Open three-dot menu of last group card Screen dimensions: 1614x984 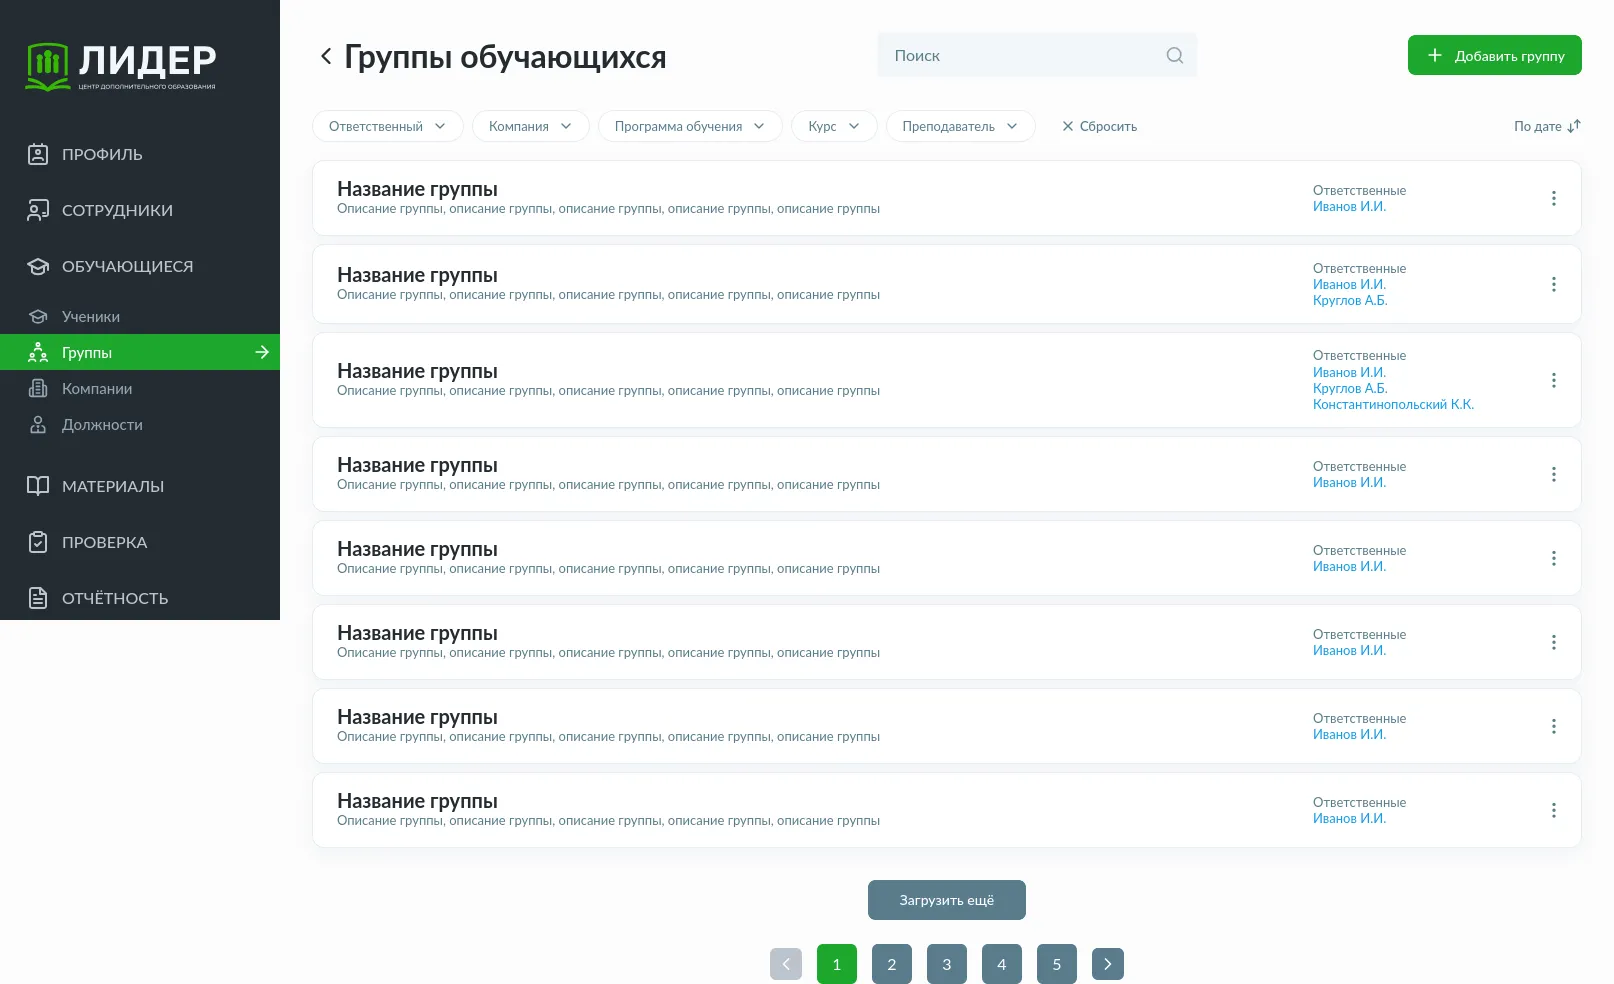(x=1554, y=810)
